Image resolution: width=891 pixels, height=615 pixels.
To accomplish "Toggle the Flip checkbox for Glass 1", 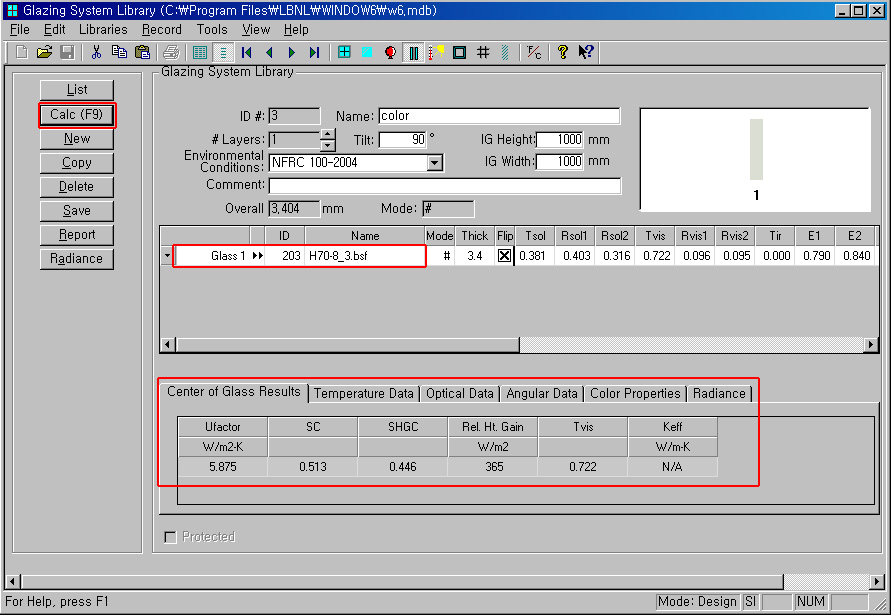I will tap(505, 256).
